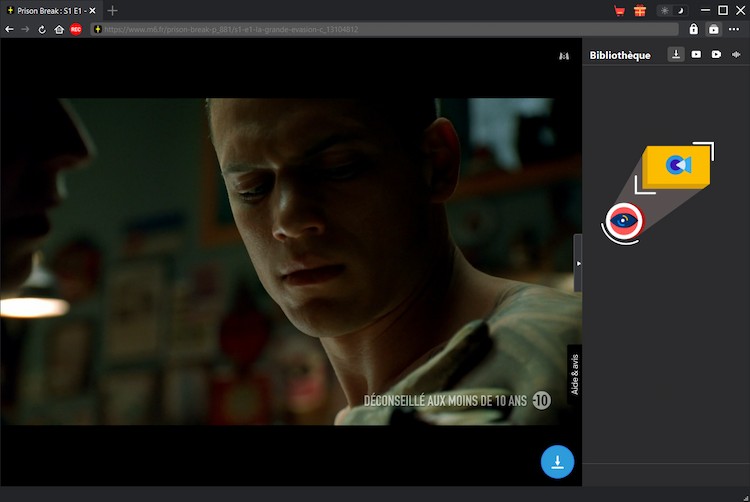Screen dimensions: 750x502
Task: Open the gift box offer icon
Action: point(640,11)
